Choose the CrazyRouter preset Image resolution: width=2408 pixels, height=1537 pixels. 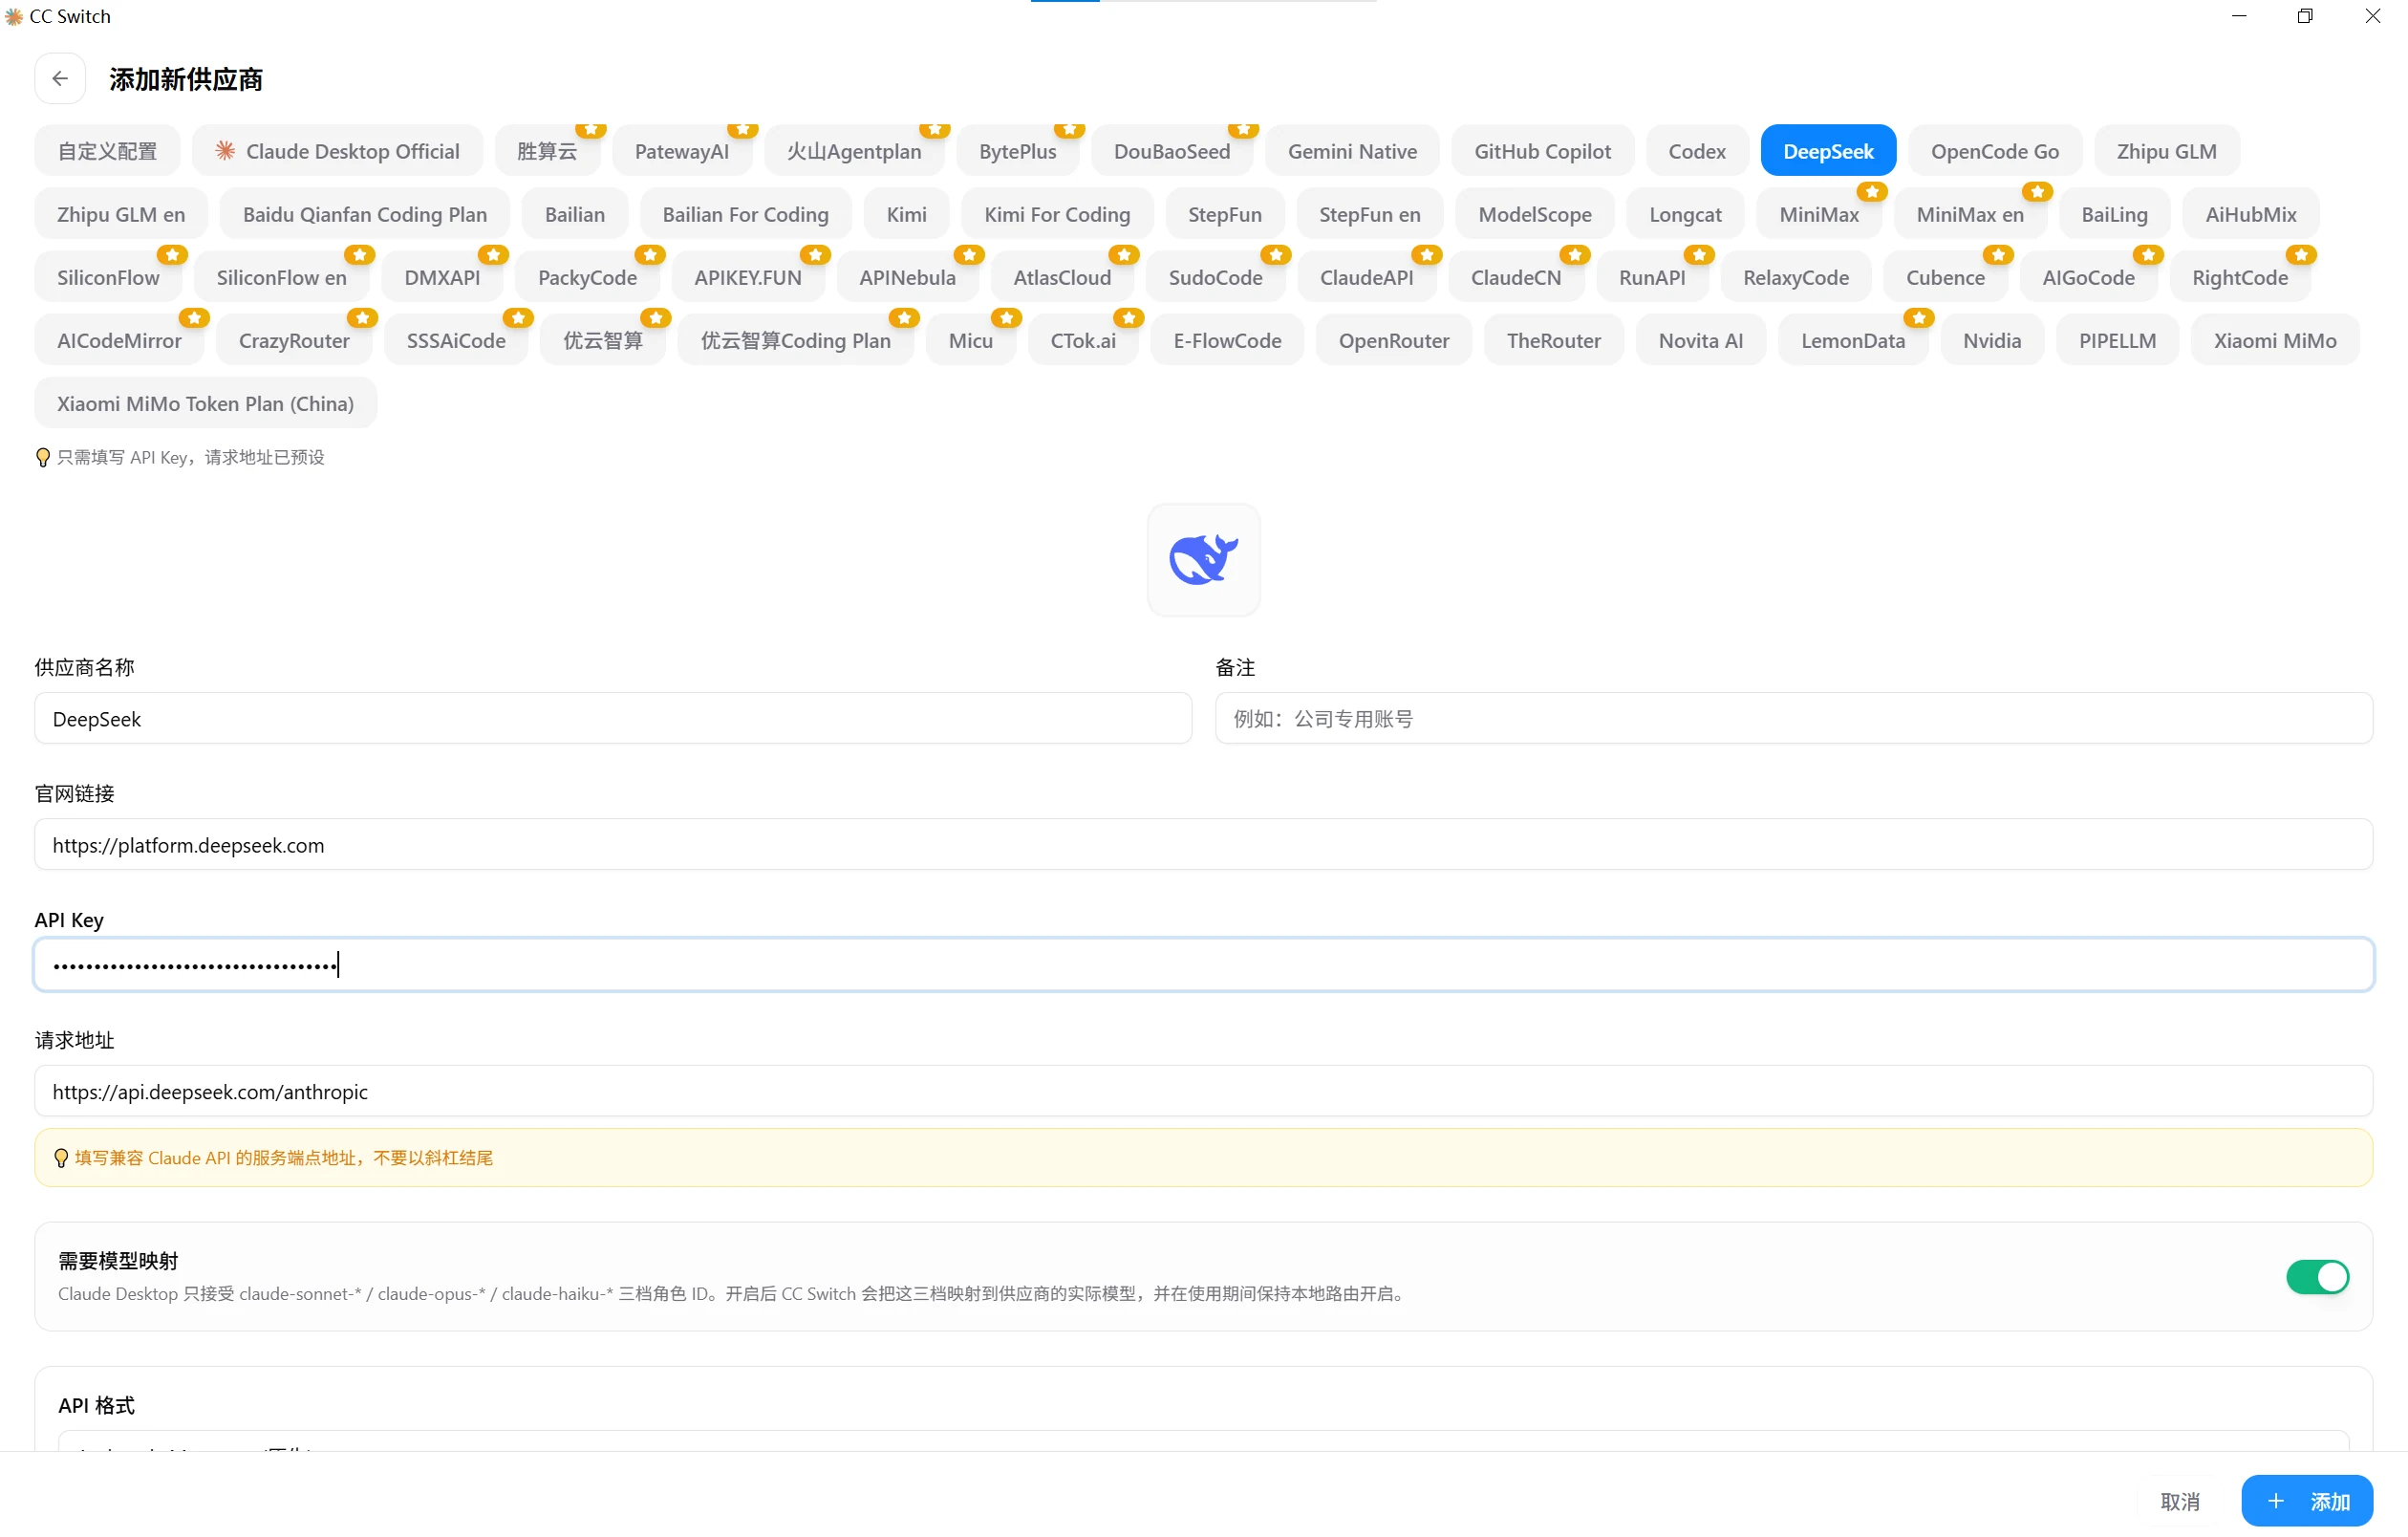click(294, 340)
